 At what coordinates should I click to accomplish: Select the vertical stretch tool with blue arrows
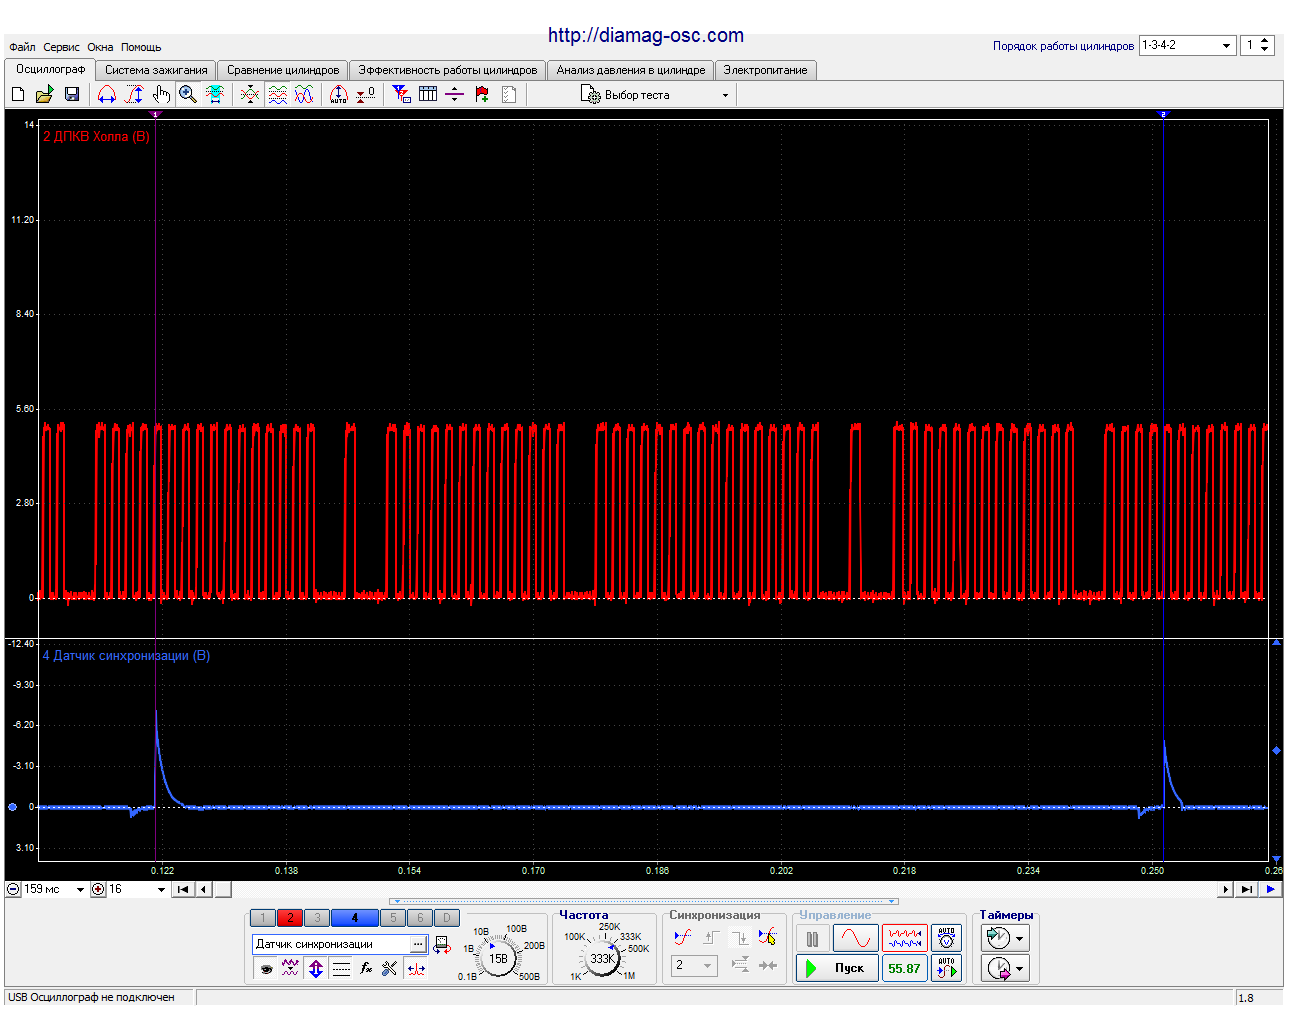134,94
